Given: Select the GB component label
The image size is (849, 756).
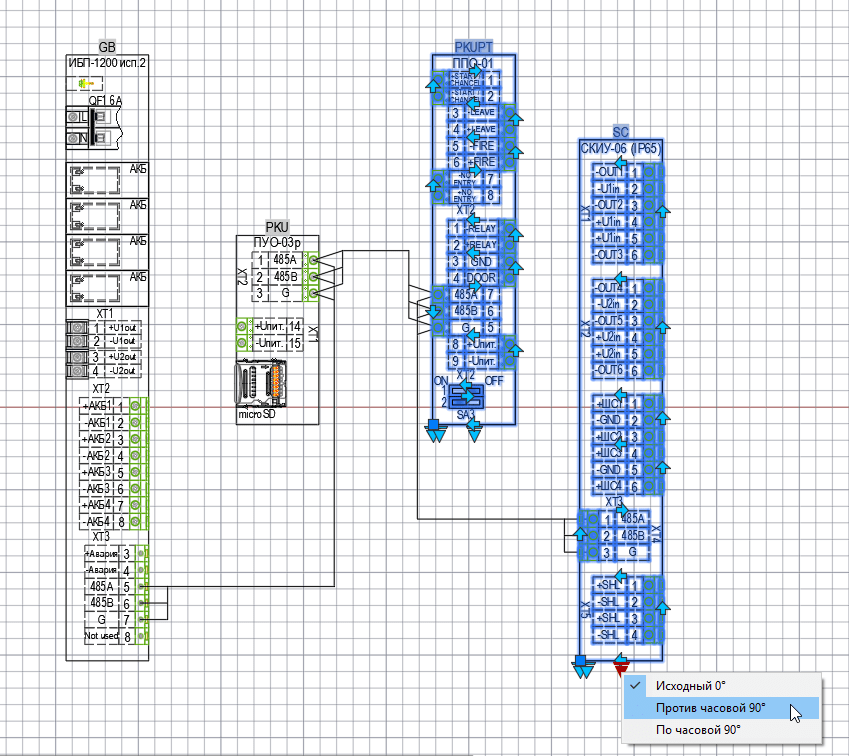Looking at the screenshot, I should point(107,48).
